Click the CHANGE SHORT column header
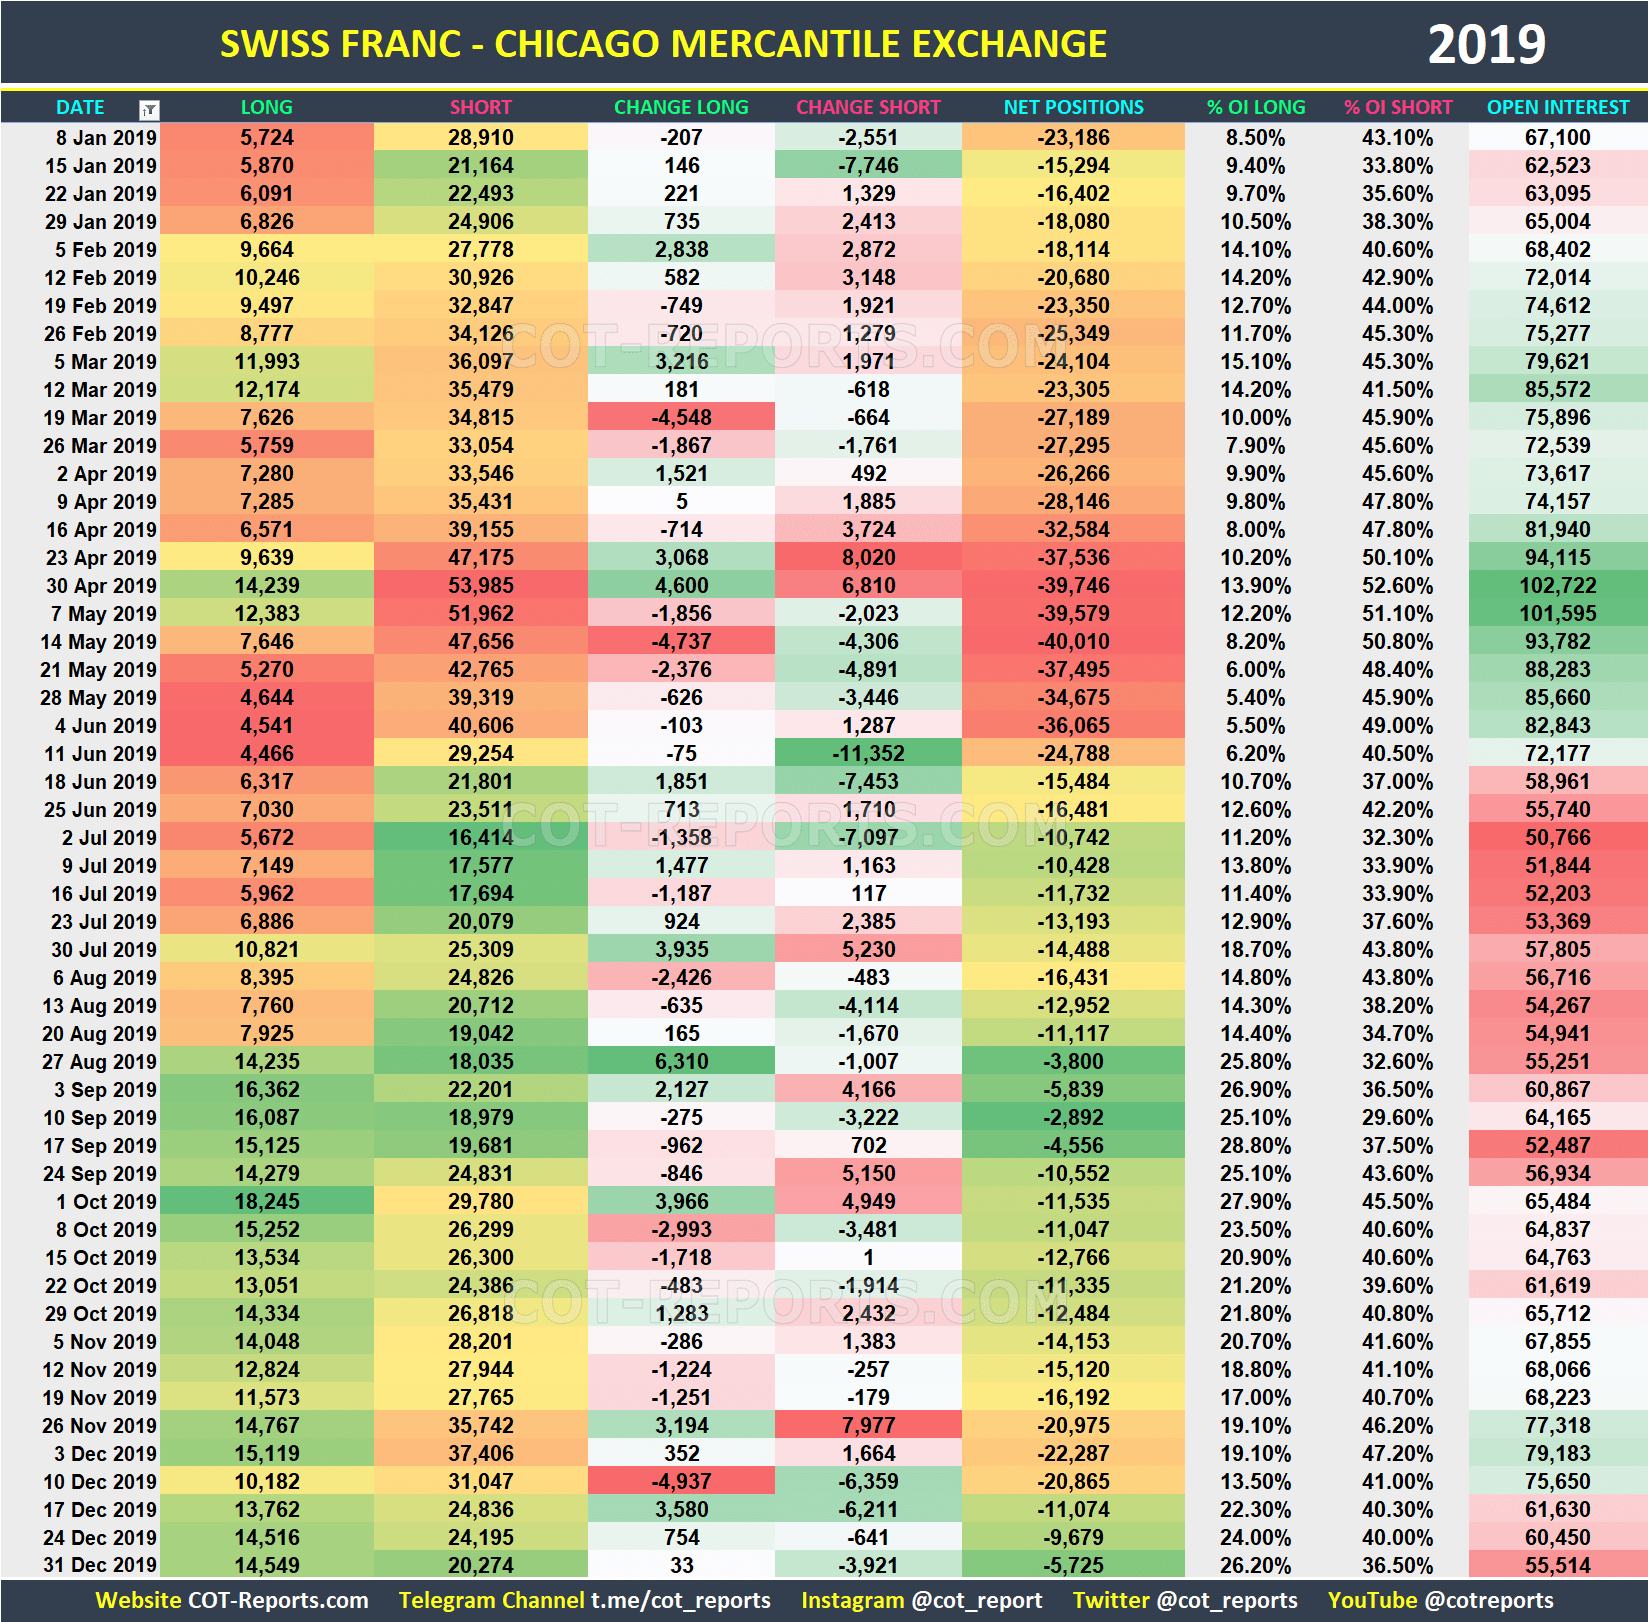1648x1622 pixels. [868, 107]
